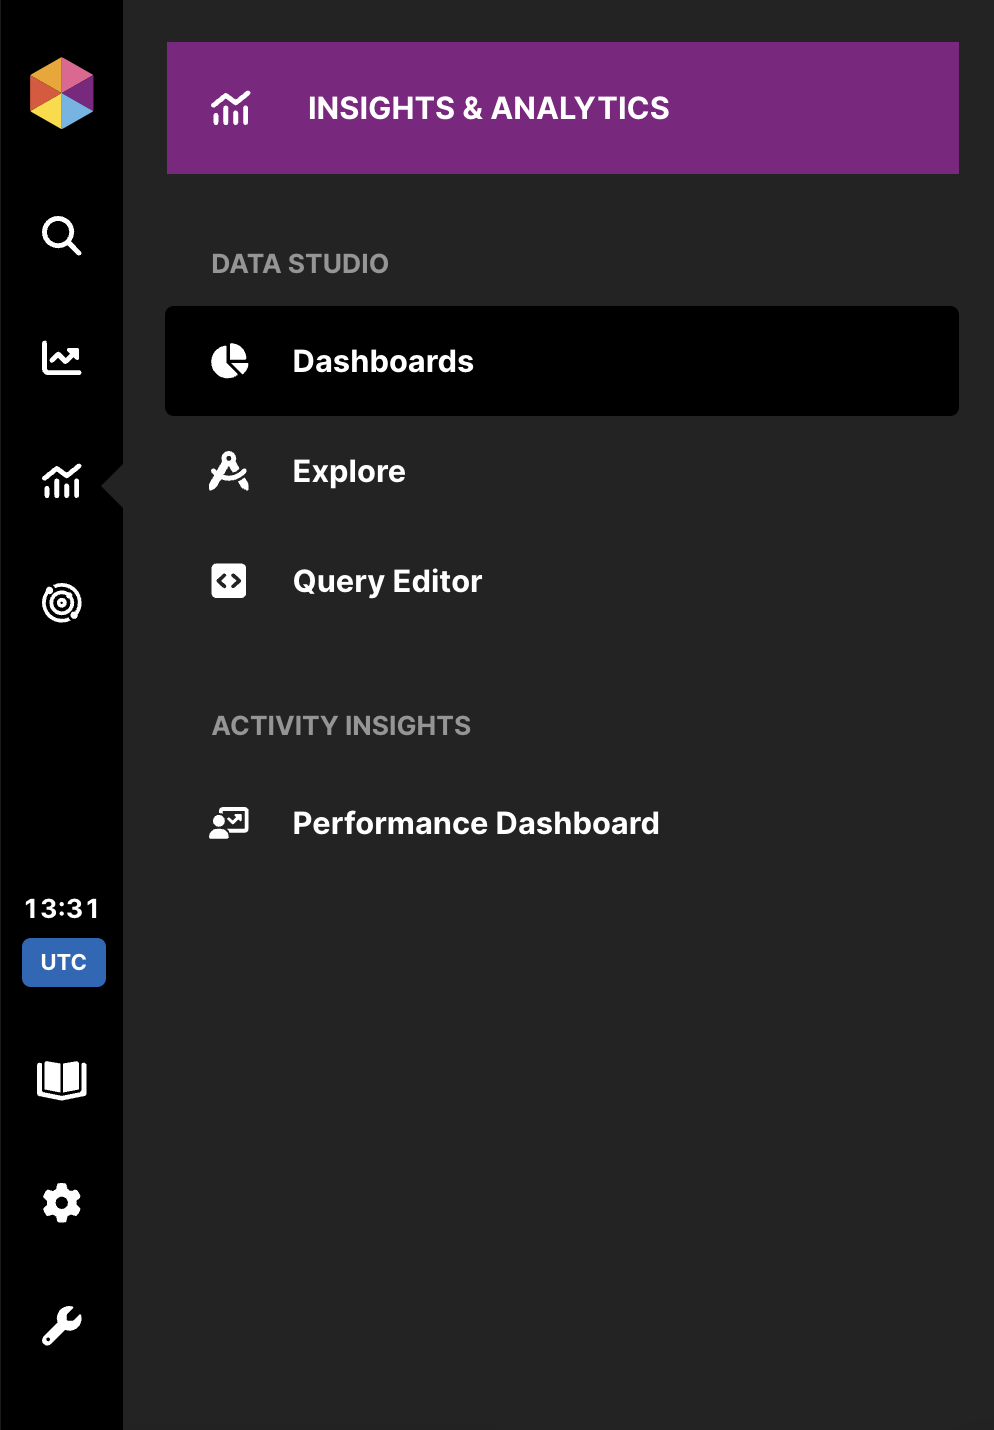Viewport: 994px width, 1430px height.
Task: Open settings via the gear icon
Action: 62,1203
